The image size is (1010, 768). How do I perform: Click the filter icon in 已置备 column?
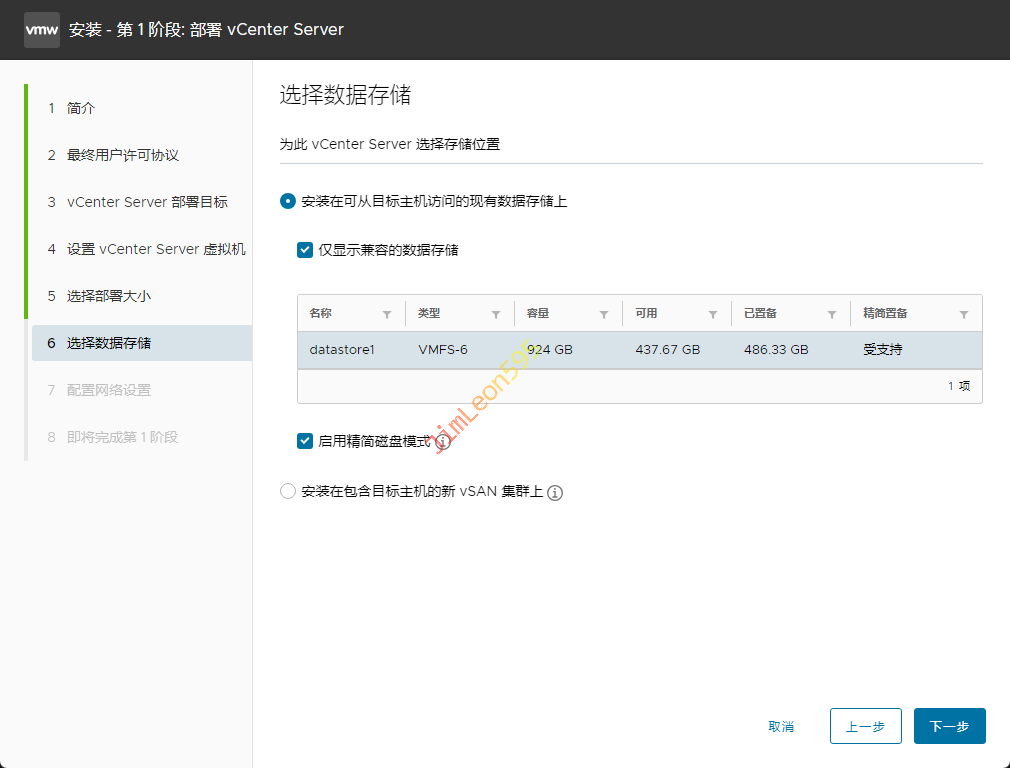pos(832,314)
